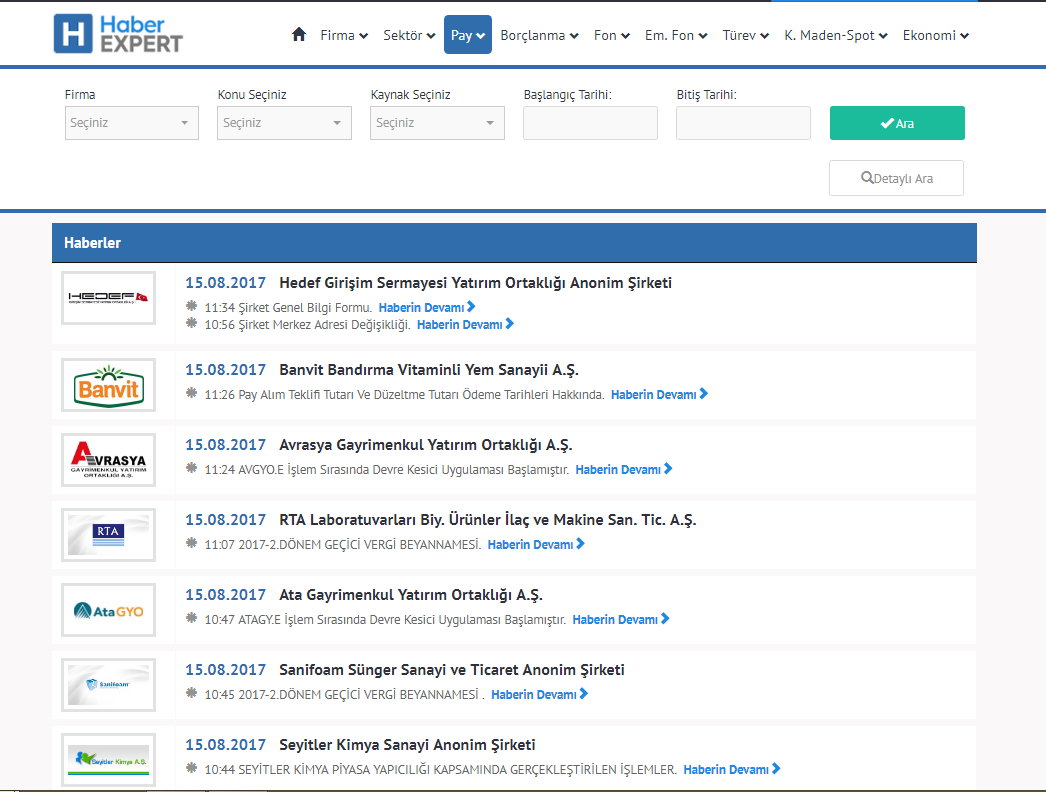The image size is (1046, 792).
Task: Open the Ekonomi menu
Action: point(936,35)
